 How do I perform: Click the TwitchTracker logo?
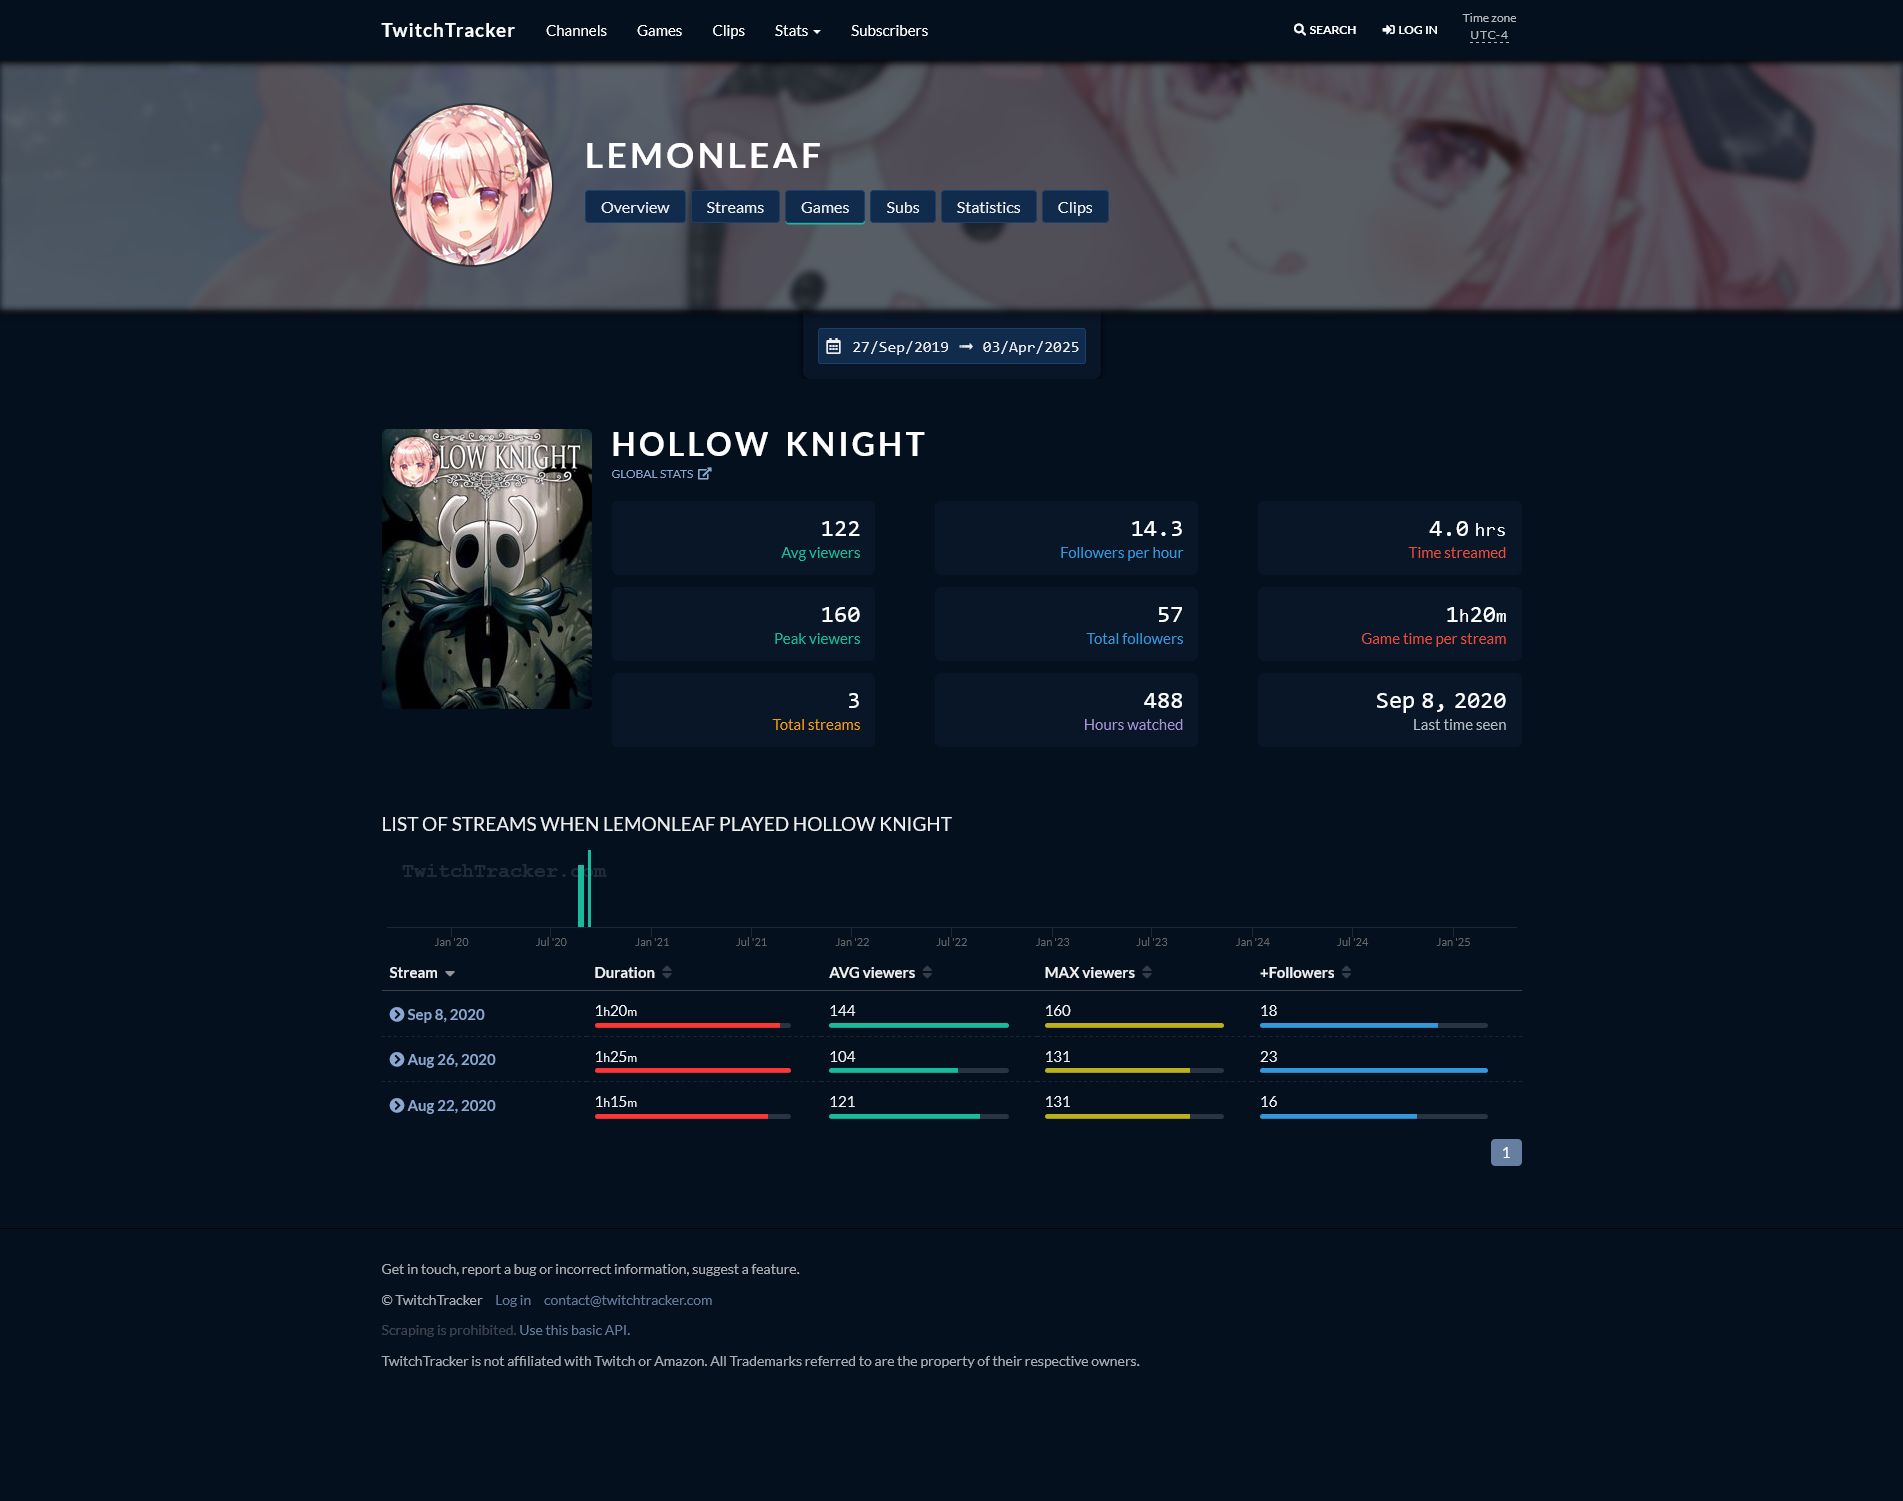pos(448,30)
